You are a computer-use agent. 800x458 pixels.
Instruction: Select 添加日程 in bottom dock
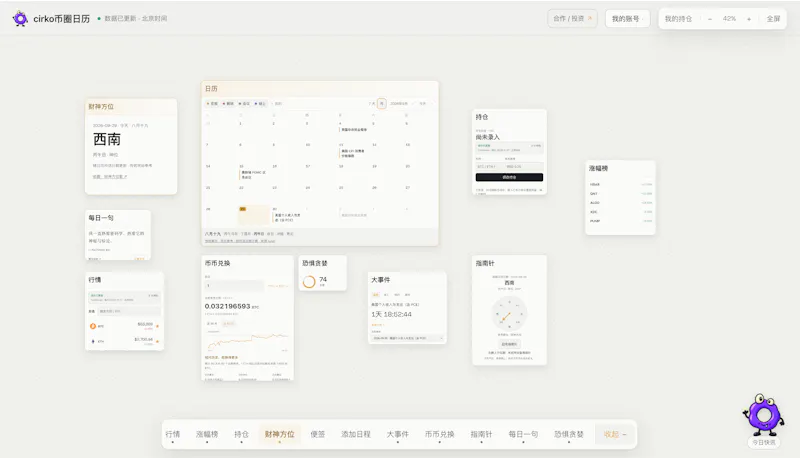356,434
